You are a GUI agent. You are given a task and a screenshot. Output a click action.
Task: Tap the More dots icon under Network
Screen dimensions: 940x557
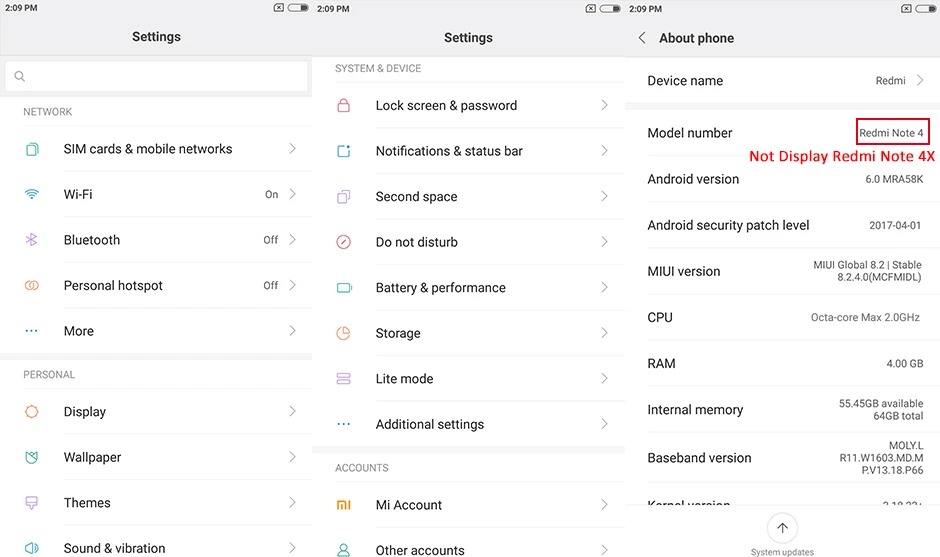32,331
